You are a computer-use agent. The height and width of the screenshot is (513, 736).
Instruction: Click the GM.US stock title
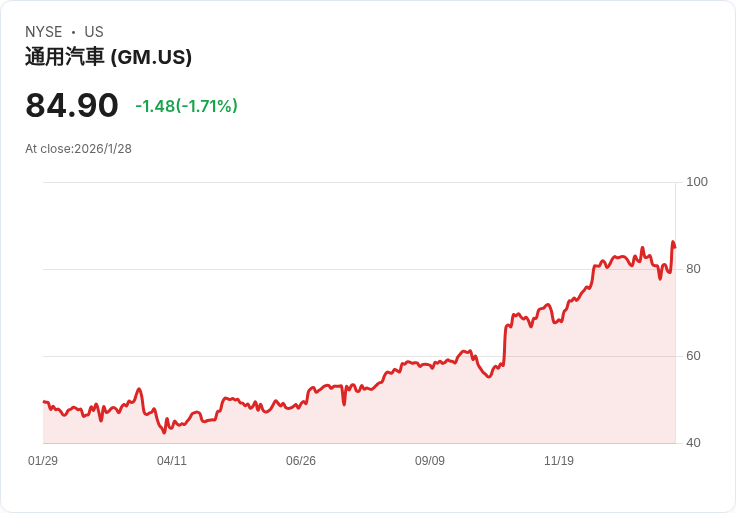[108, 57]
